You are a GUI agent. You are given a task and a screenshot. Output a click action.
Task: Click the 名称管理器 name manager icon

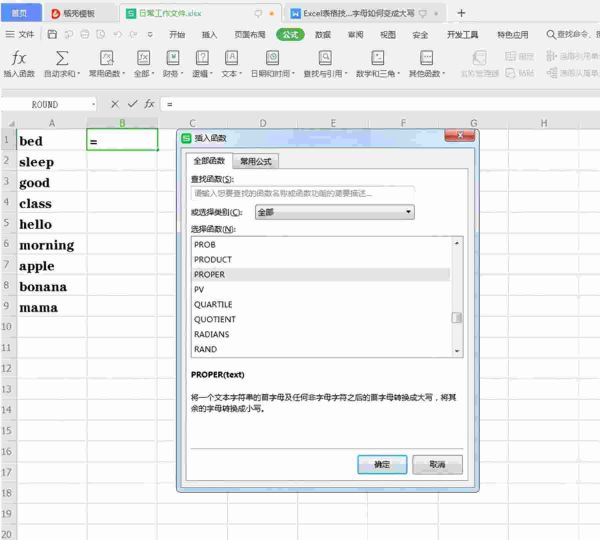point(479,58)
